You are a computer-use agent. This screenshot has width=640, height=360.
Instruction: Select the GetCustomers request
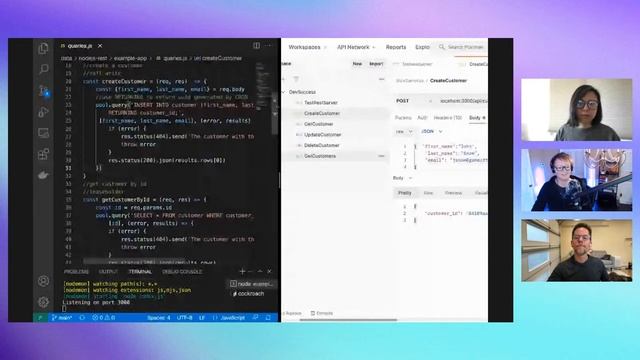(x=320, y=156)
